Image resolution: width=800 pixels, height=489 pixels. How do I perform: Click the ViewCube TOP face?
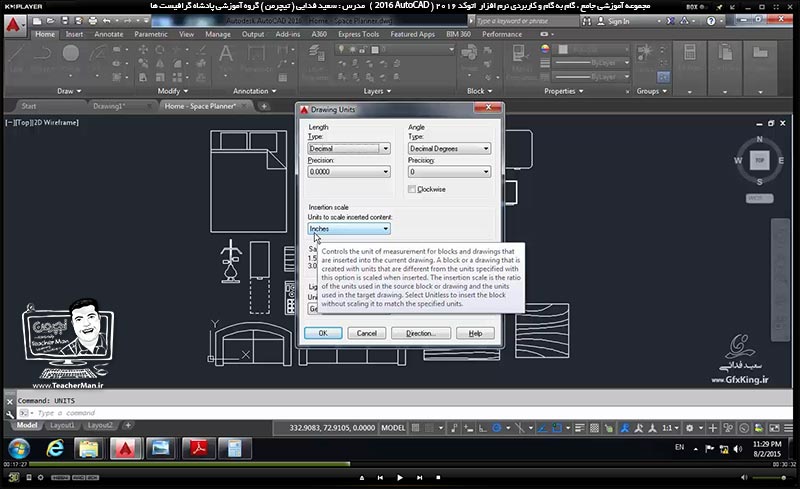(759, 160)
